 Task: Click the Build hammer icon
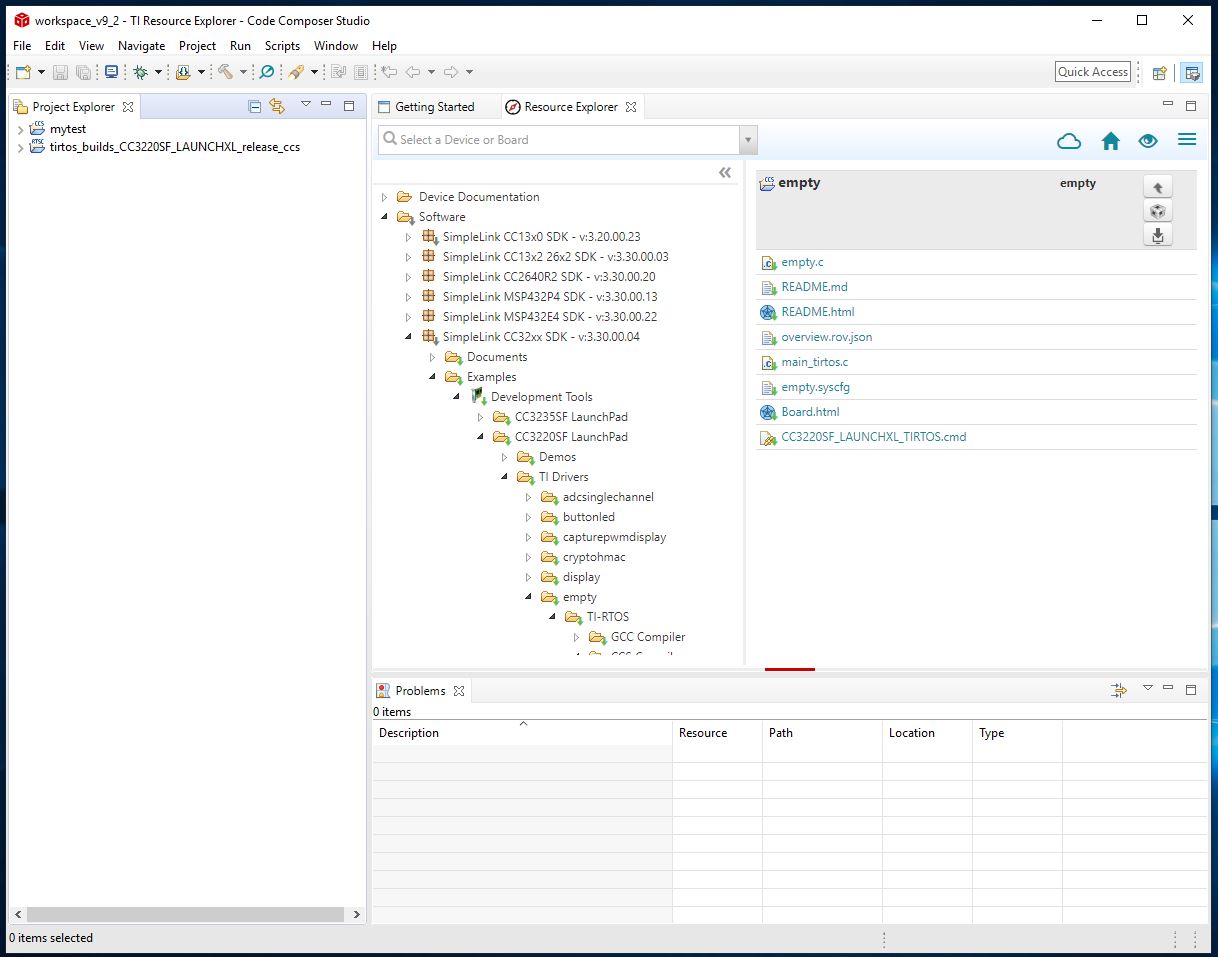tap(225, 72)
